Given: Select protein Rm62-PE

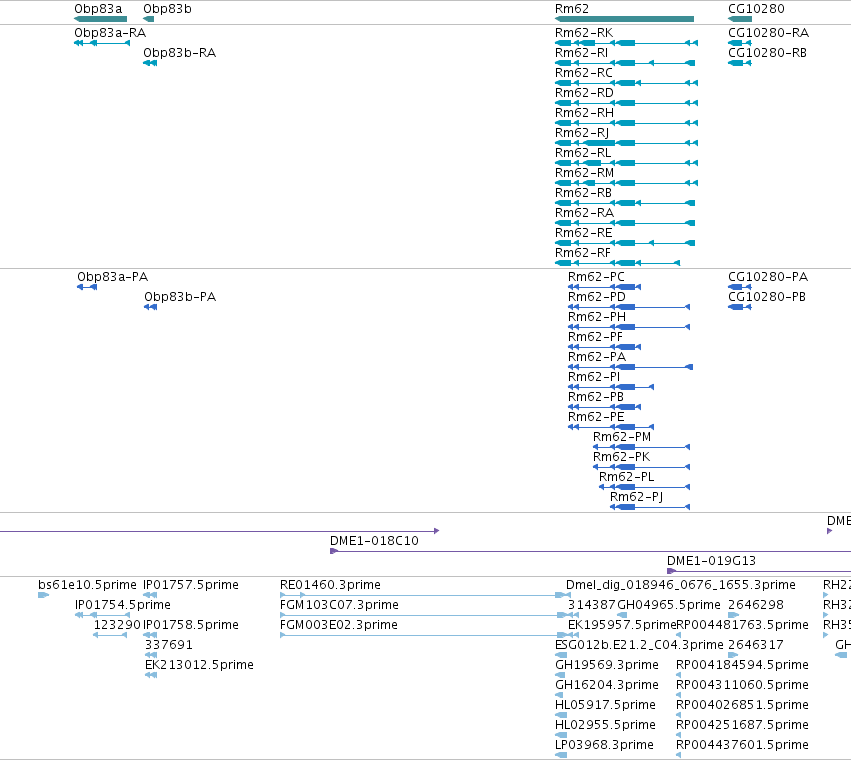Looking at the screenshot, I should [611, 427].
